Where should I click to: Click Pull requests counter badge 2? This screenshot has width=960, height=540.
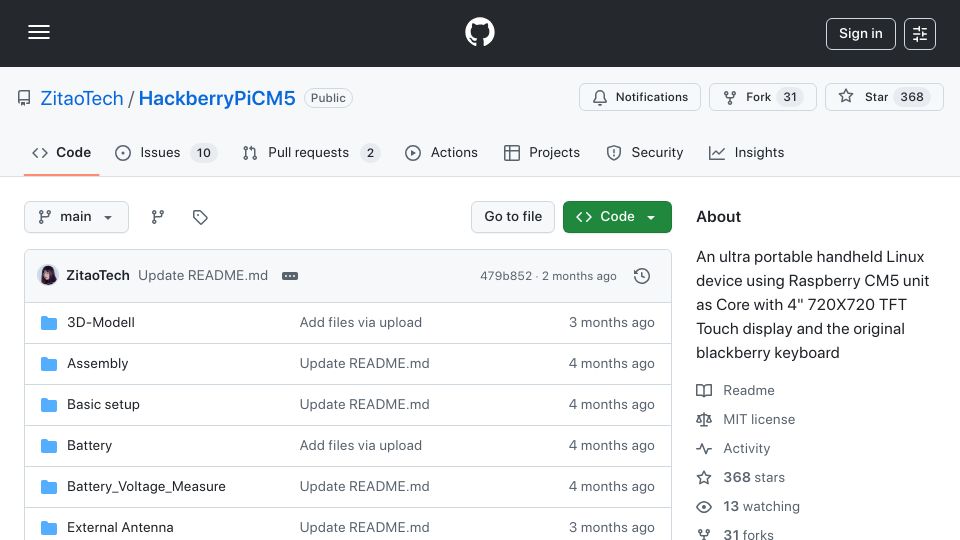(370, 153)
